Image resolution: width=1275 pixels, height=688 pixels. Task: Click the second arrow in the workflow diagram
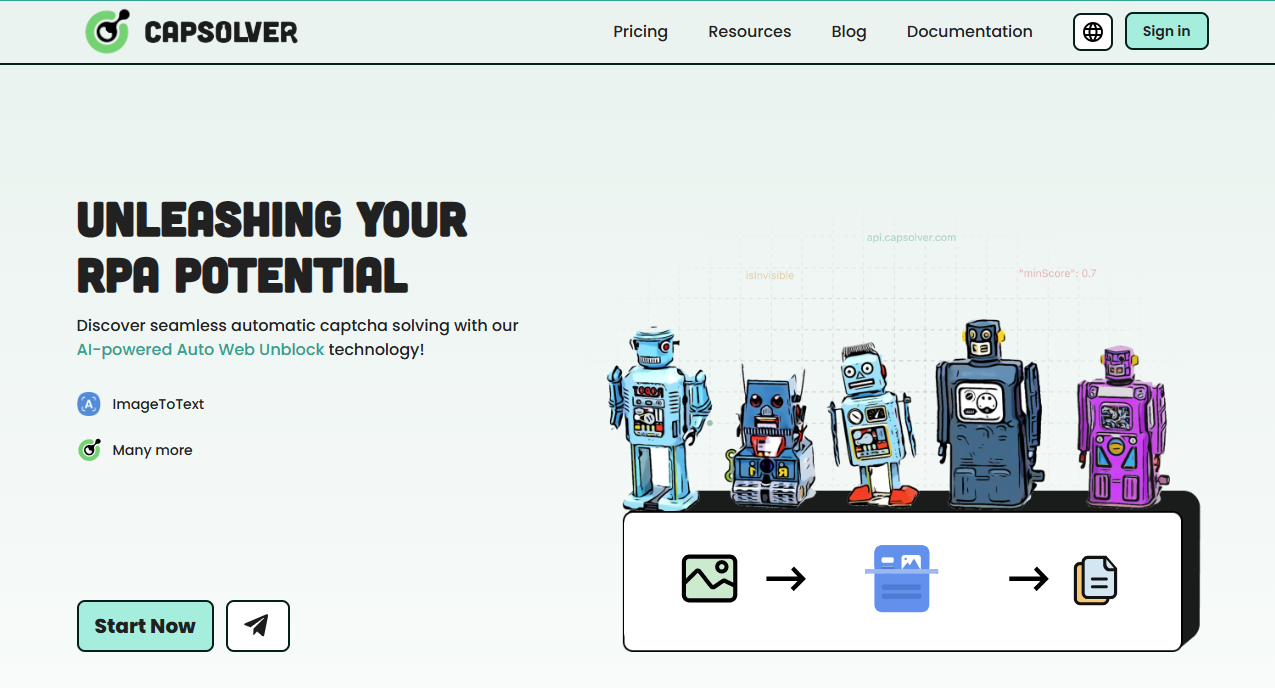[x=1028, y=578]
